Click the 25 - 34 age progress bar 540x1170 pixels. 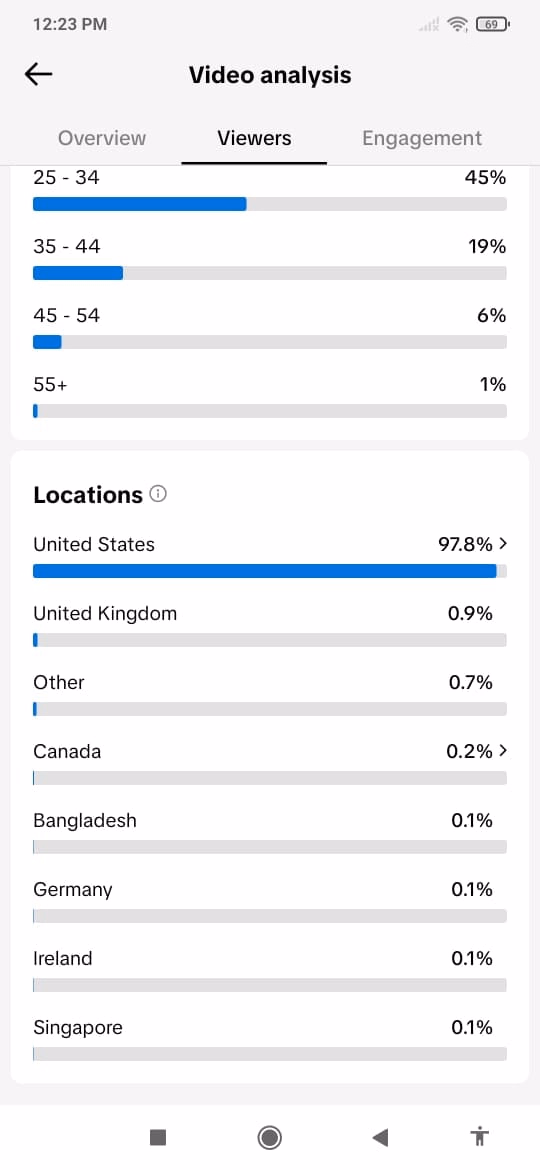click(270, 204)
